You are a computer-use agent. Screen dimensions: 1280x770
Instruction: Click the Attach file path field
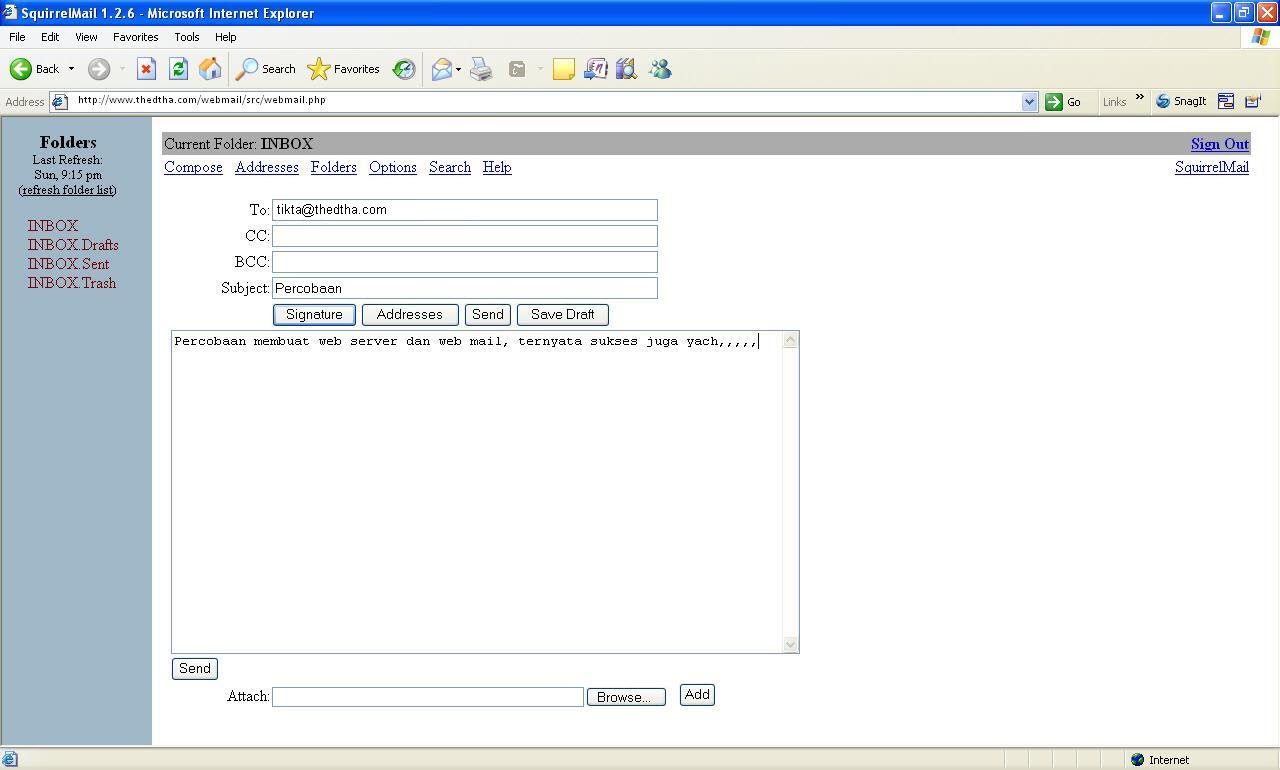pyautogui.click(x=428, y=697)
